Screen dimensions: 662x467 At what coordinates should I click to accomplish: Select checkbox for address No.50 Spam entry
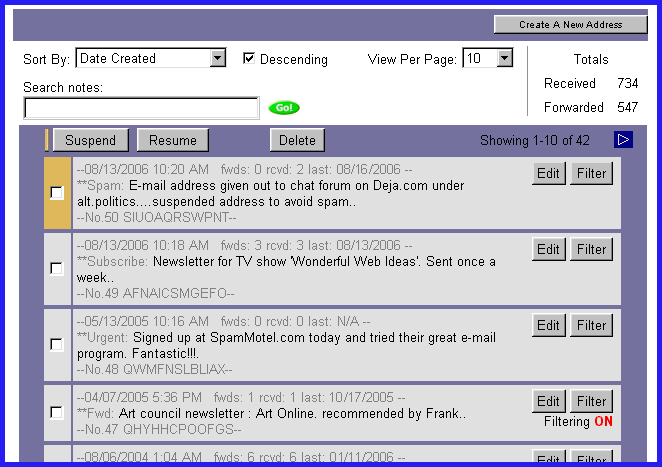tap(57, 193)
